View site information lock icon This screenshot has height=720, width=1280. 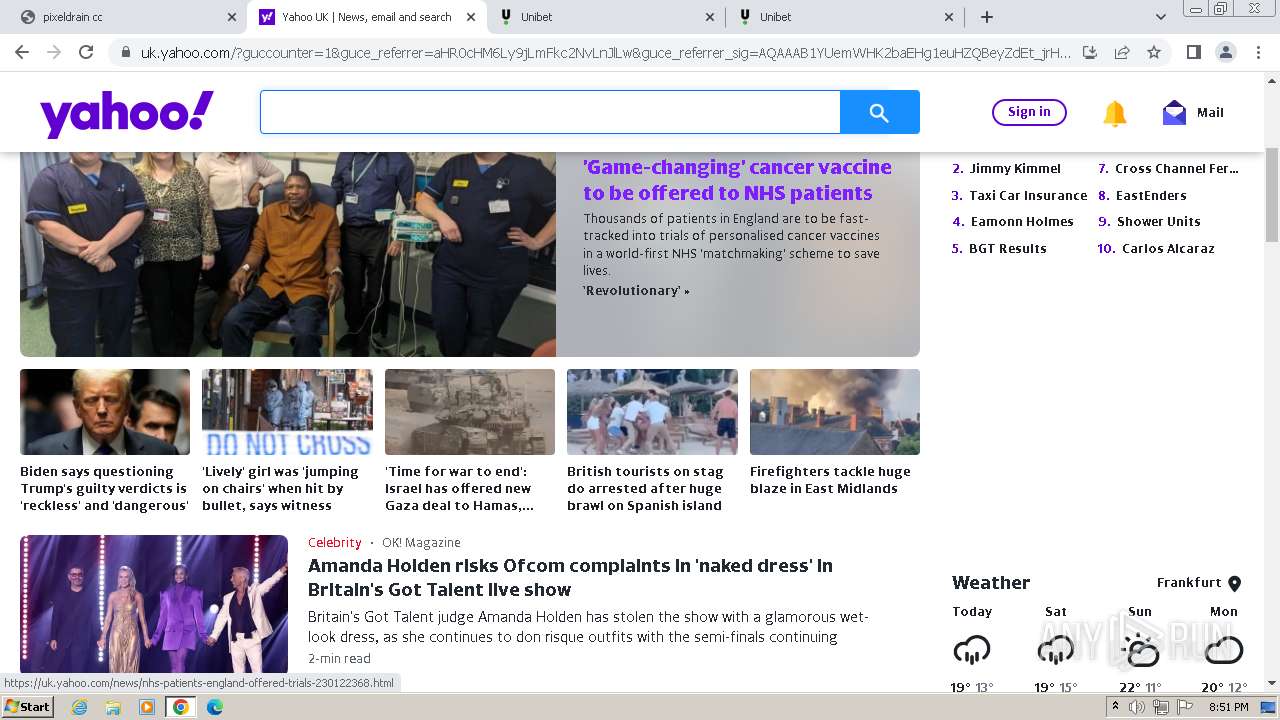click(x=124, y=52)
